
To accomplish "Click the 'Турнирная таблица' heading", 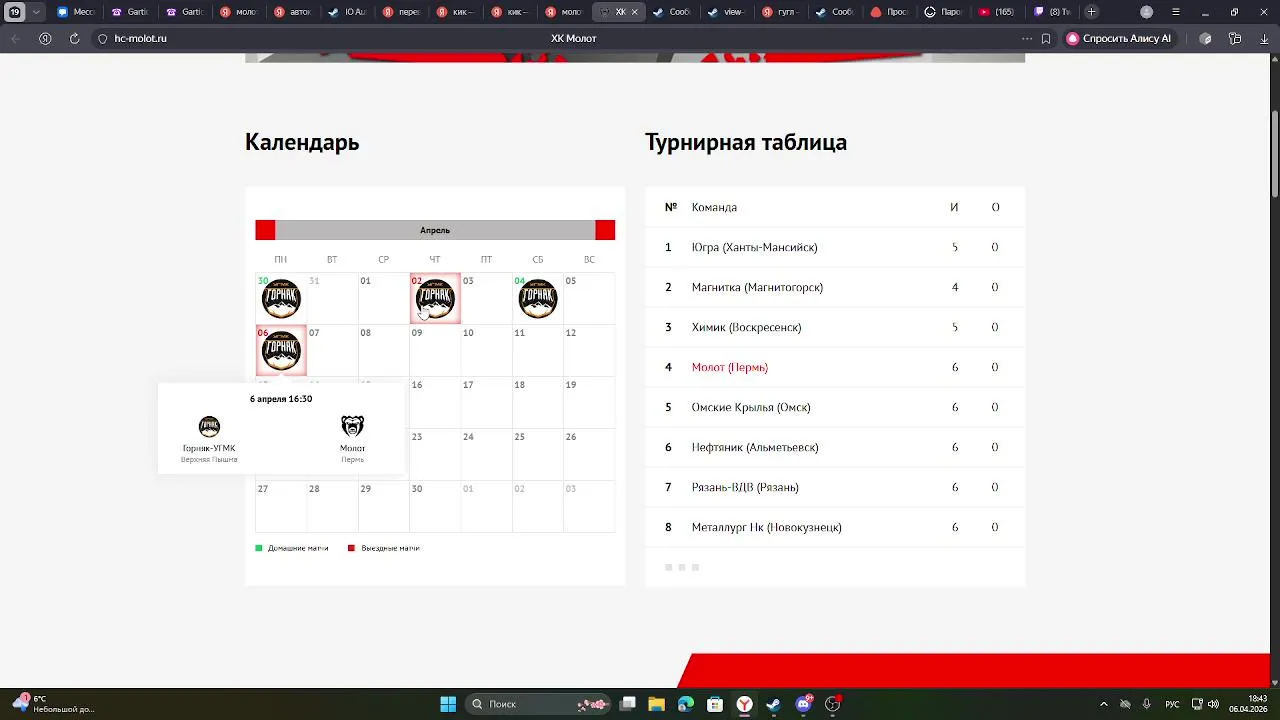I will coord(746,142).
